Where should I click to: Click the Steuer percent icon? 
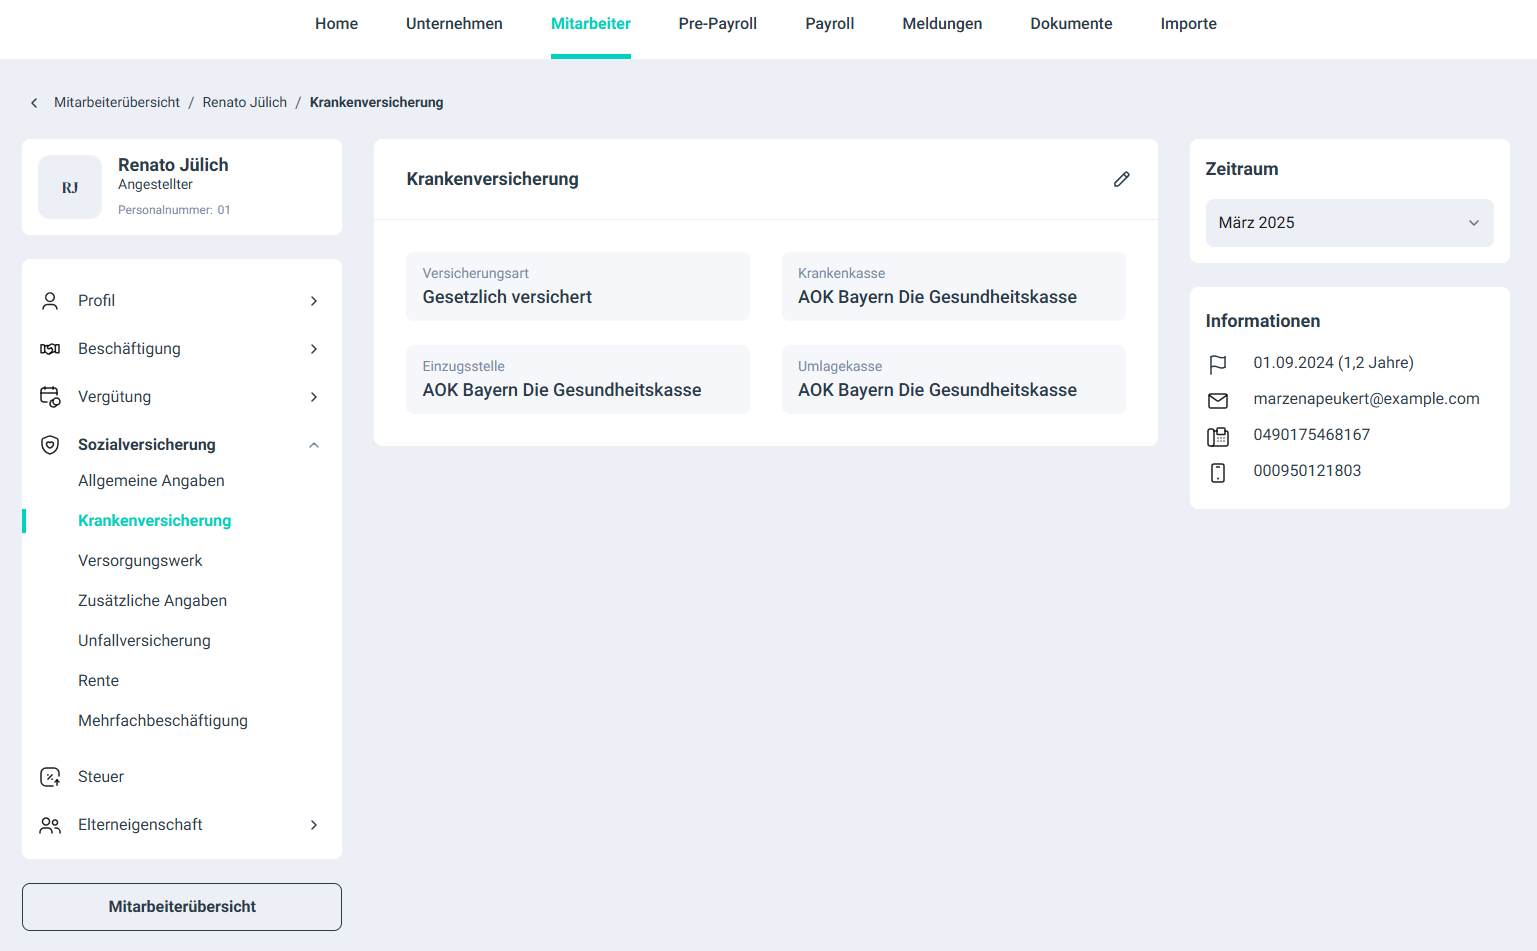(50, 777)
